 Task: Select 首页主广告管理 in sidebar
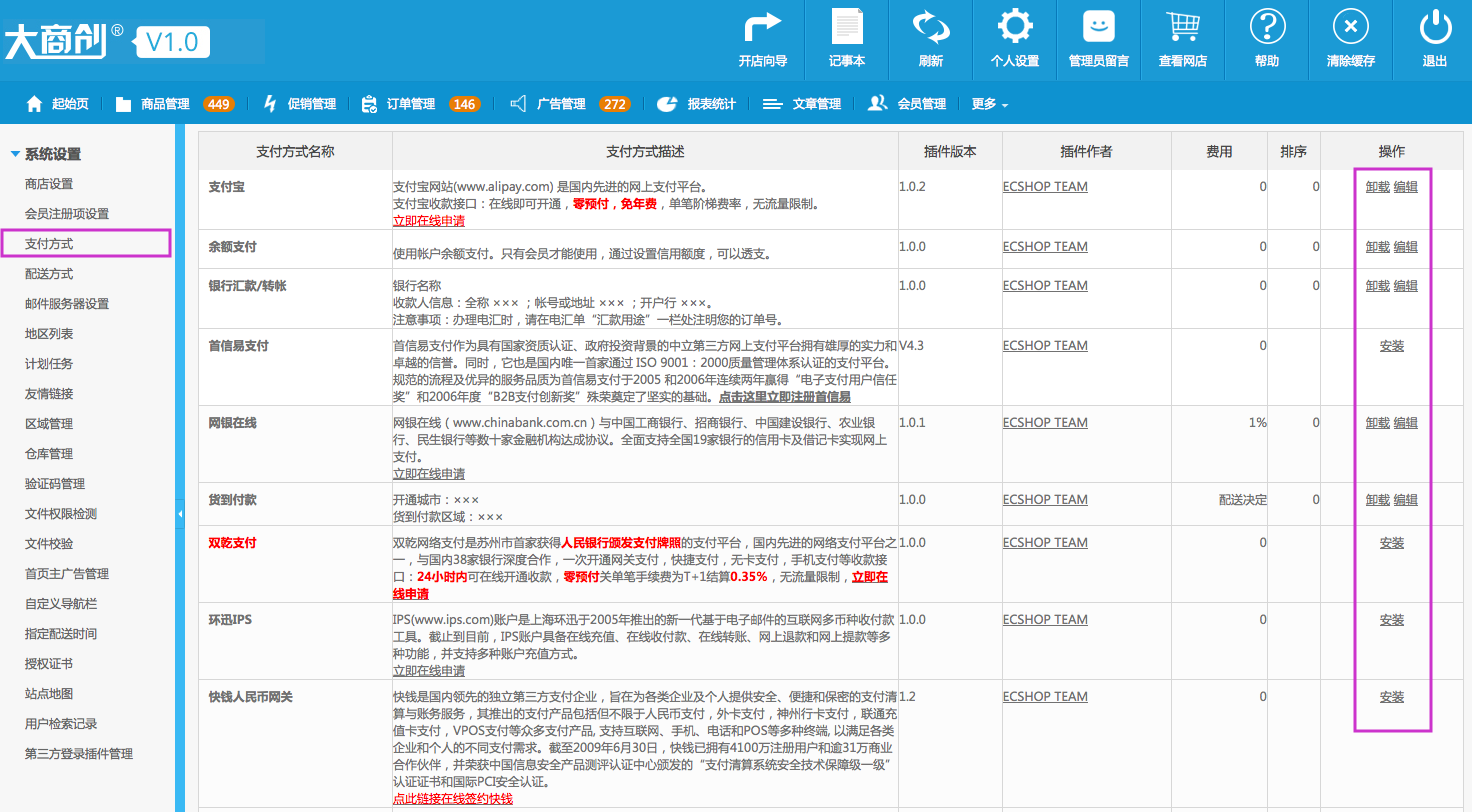pyautogui.click(x=67, y=574)
